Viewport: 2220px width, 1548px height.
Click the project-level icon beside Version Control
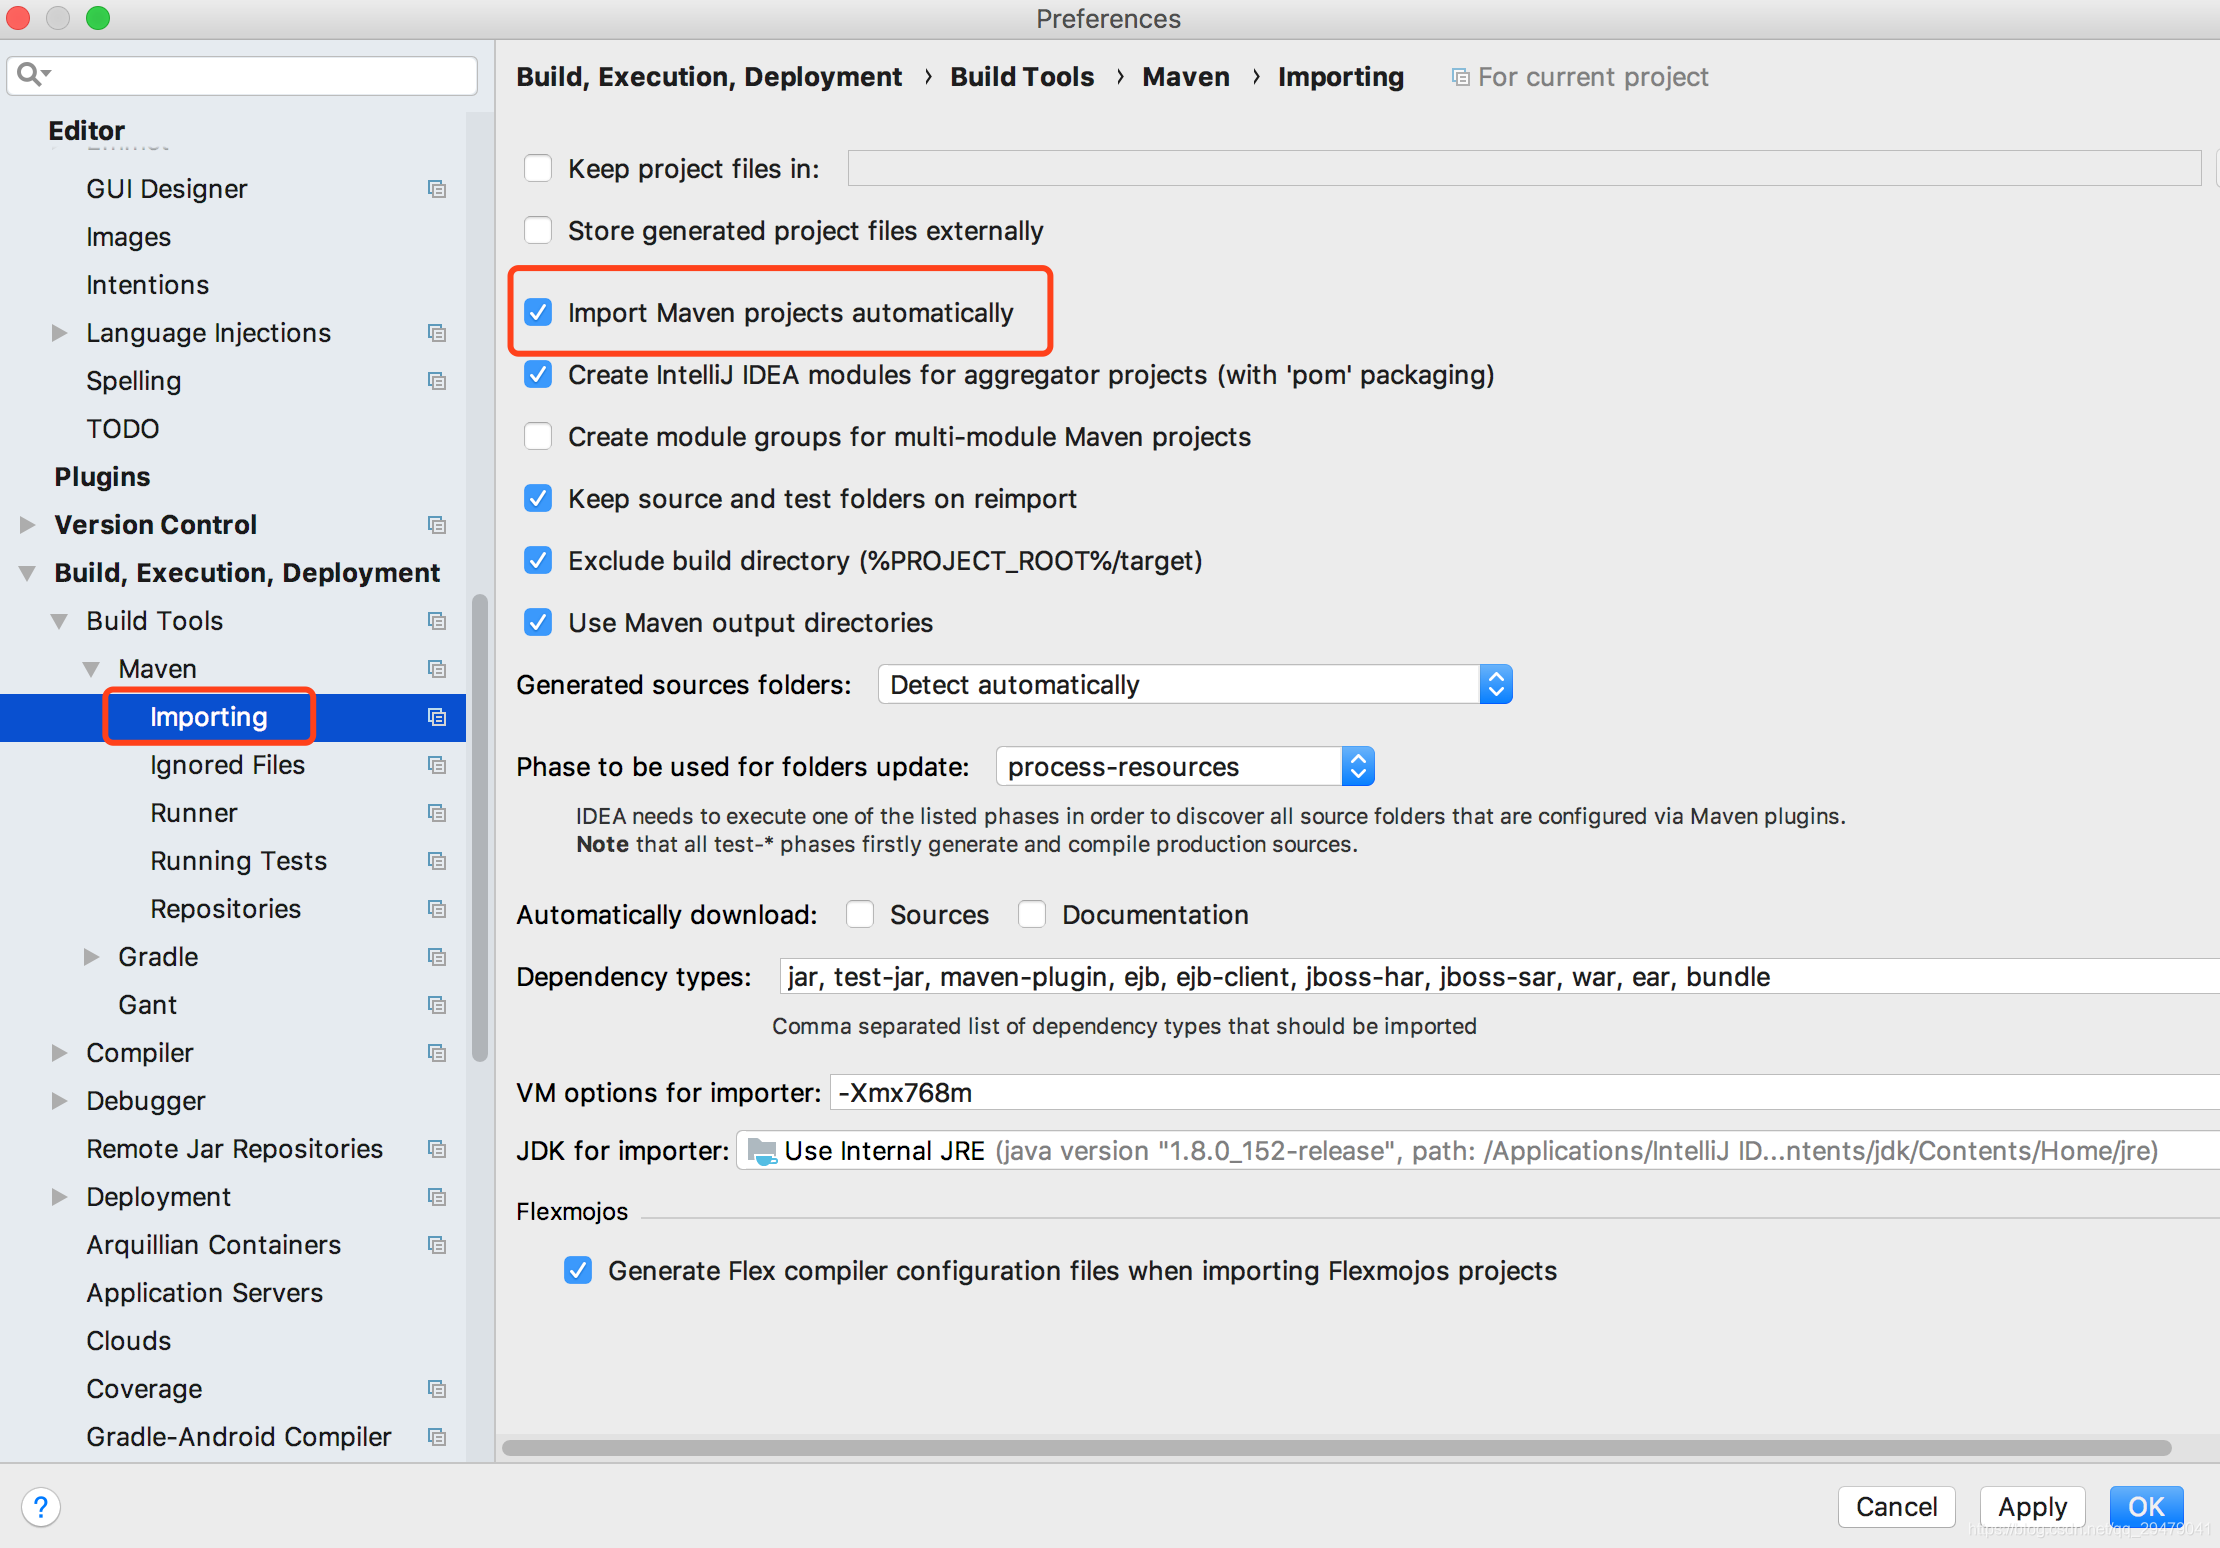coord(437,525)
